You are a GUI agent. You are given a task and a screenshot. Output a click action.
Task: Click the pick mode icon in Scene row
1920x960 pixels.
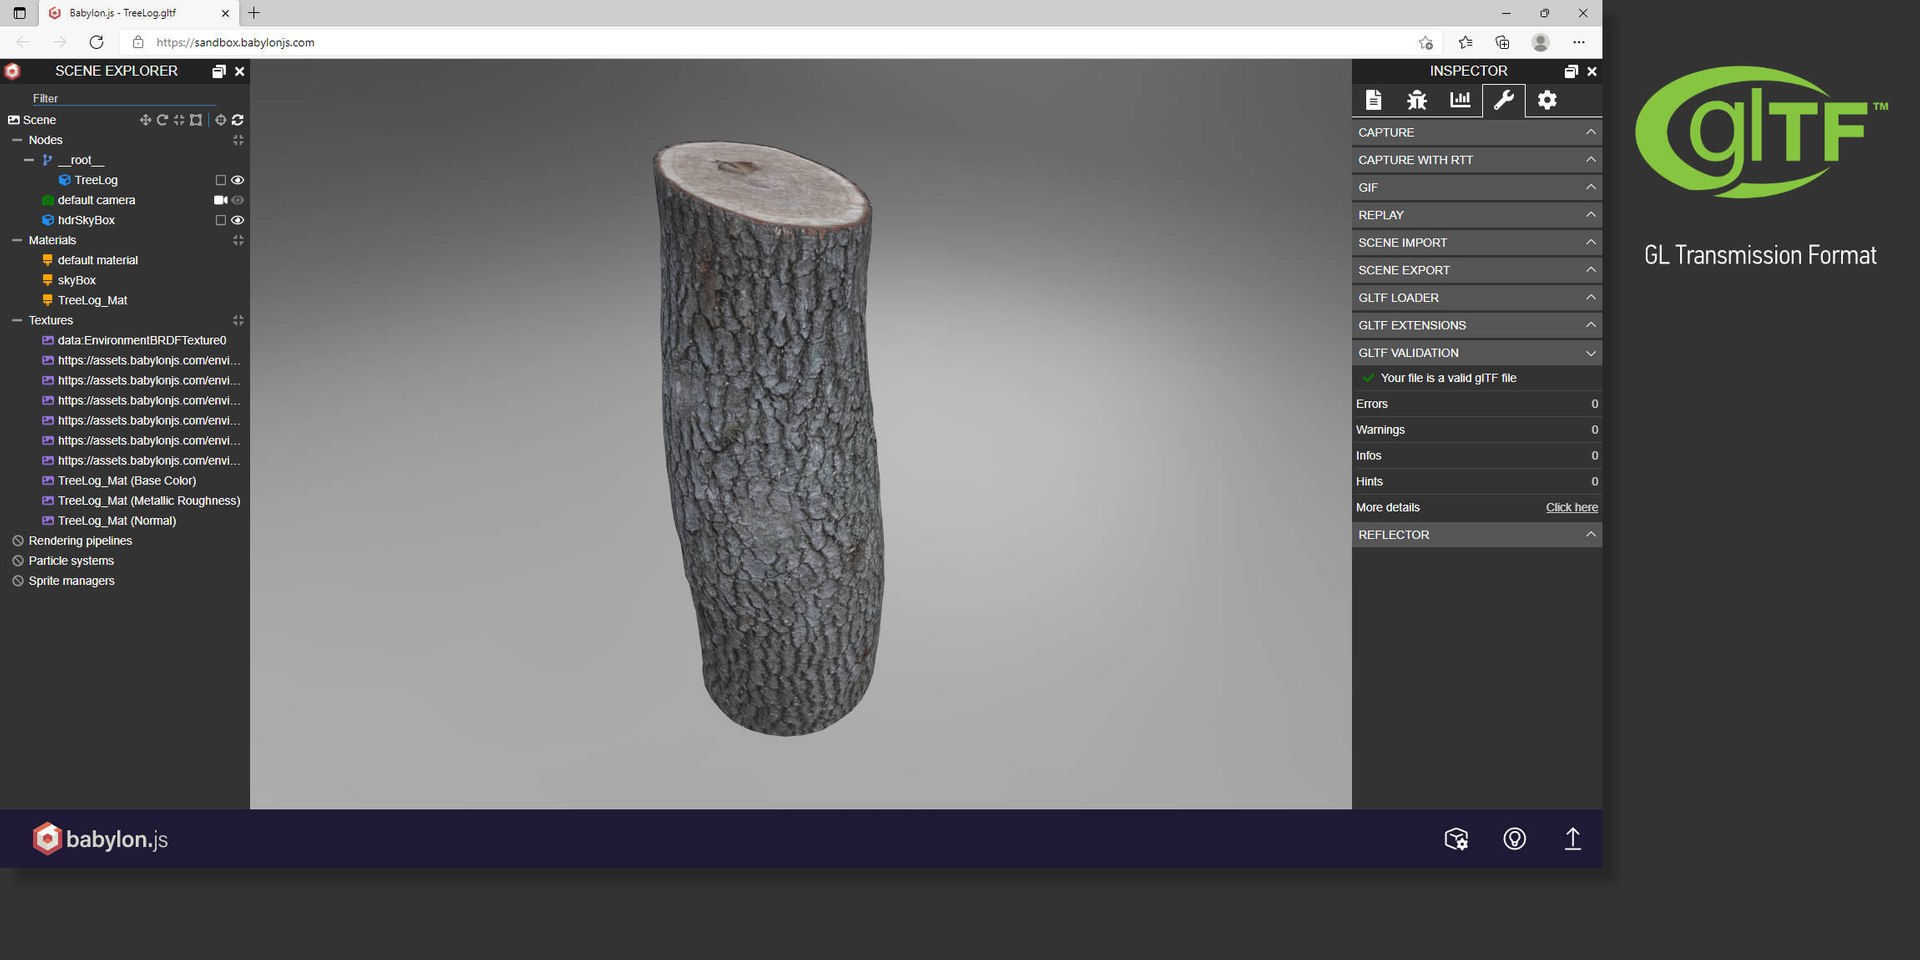pos(221,120)
